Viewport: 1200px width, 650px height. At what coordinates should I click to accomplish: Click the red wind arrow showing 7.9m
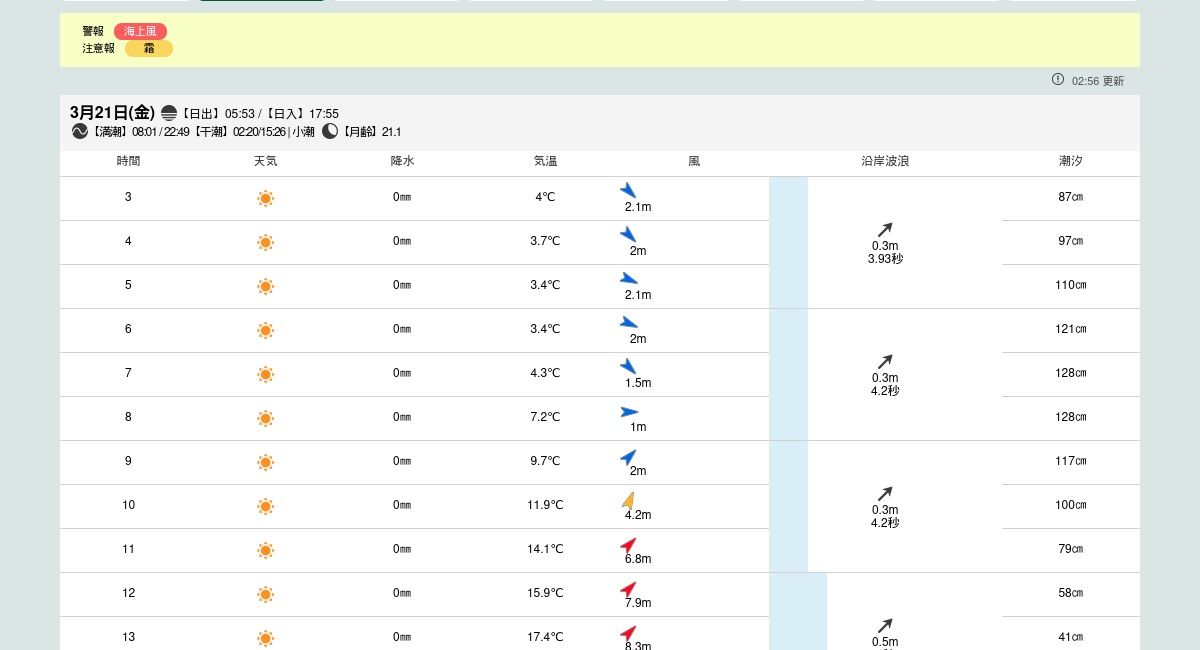pos(628,589)
